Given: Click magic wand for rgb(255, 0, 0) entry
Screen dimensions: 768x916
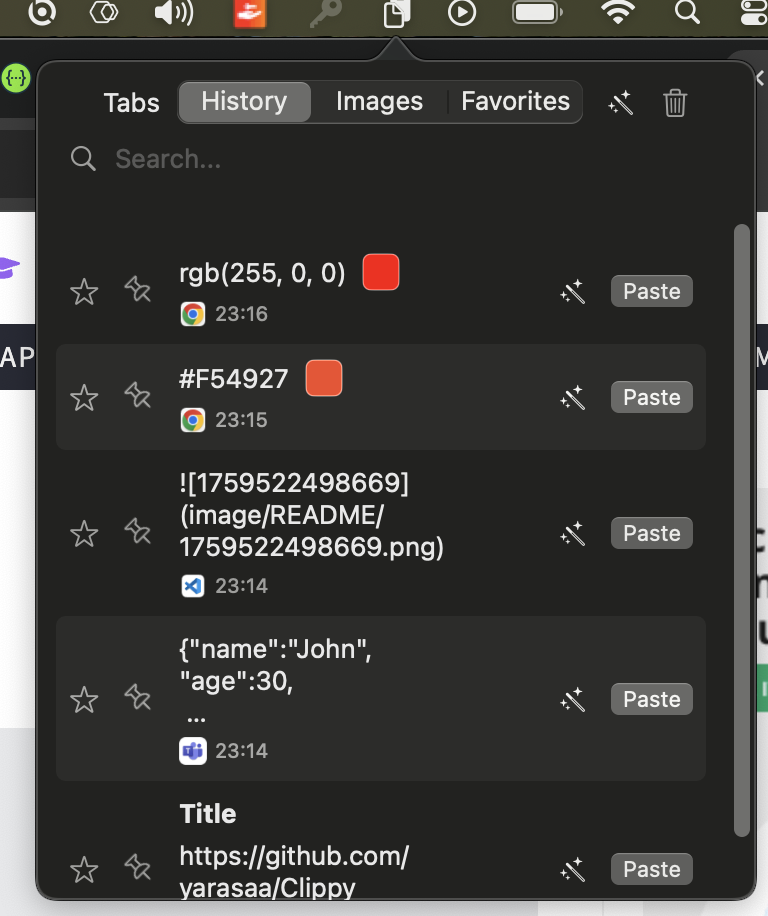Looking at the screenshot, I should pos(572,292).
